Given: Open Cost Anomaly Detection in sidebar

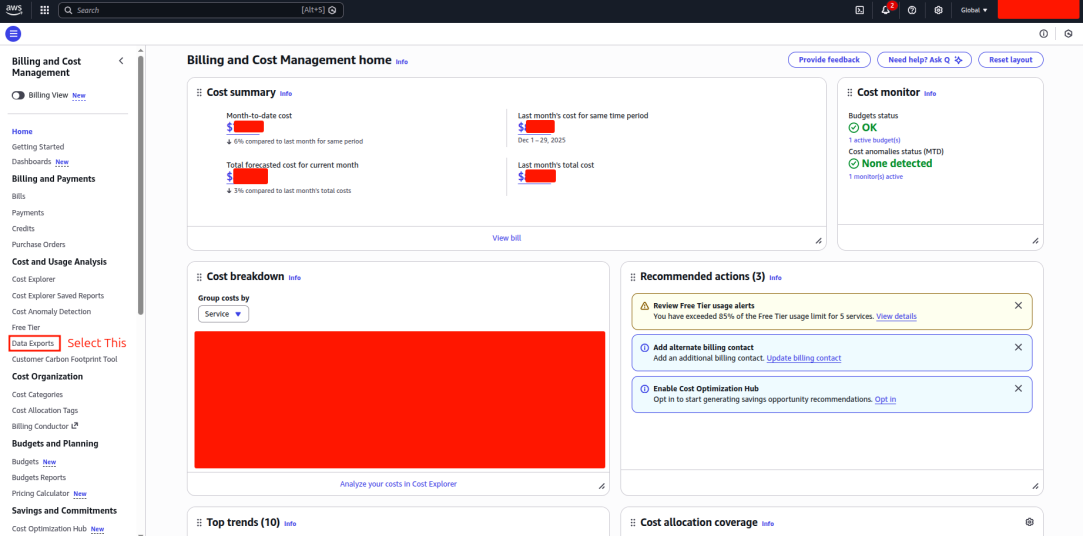Looking at the screenshot, I should click(51, 312).
